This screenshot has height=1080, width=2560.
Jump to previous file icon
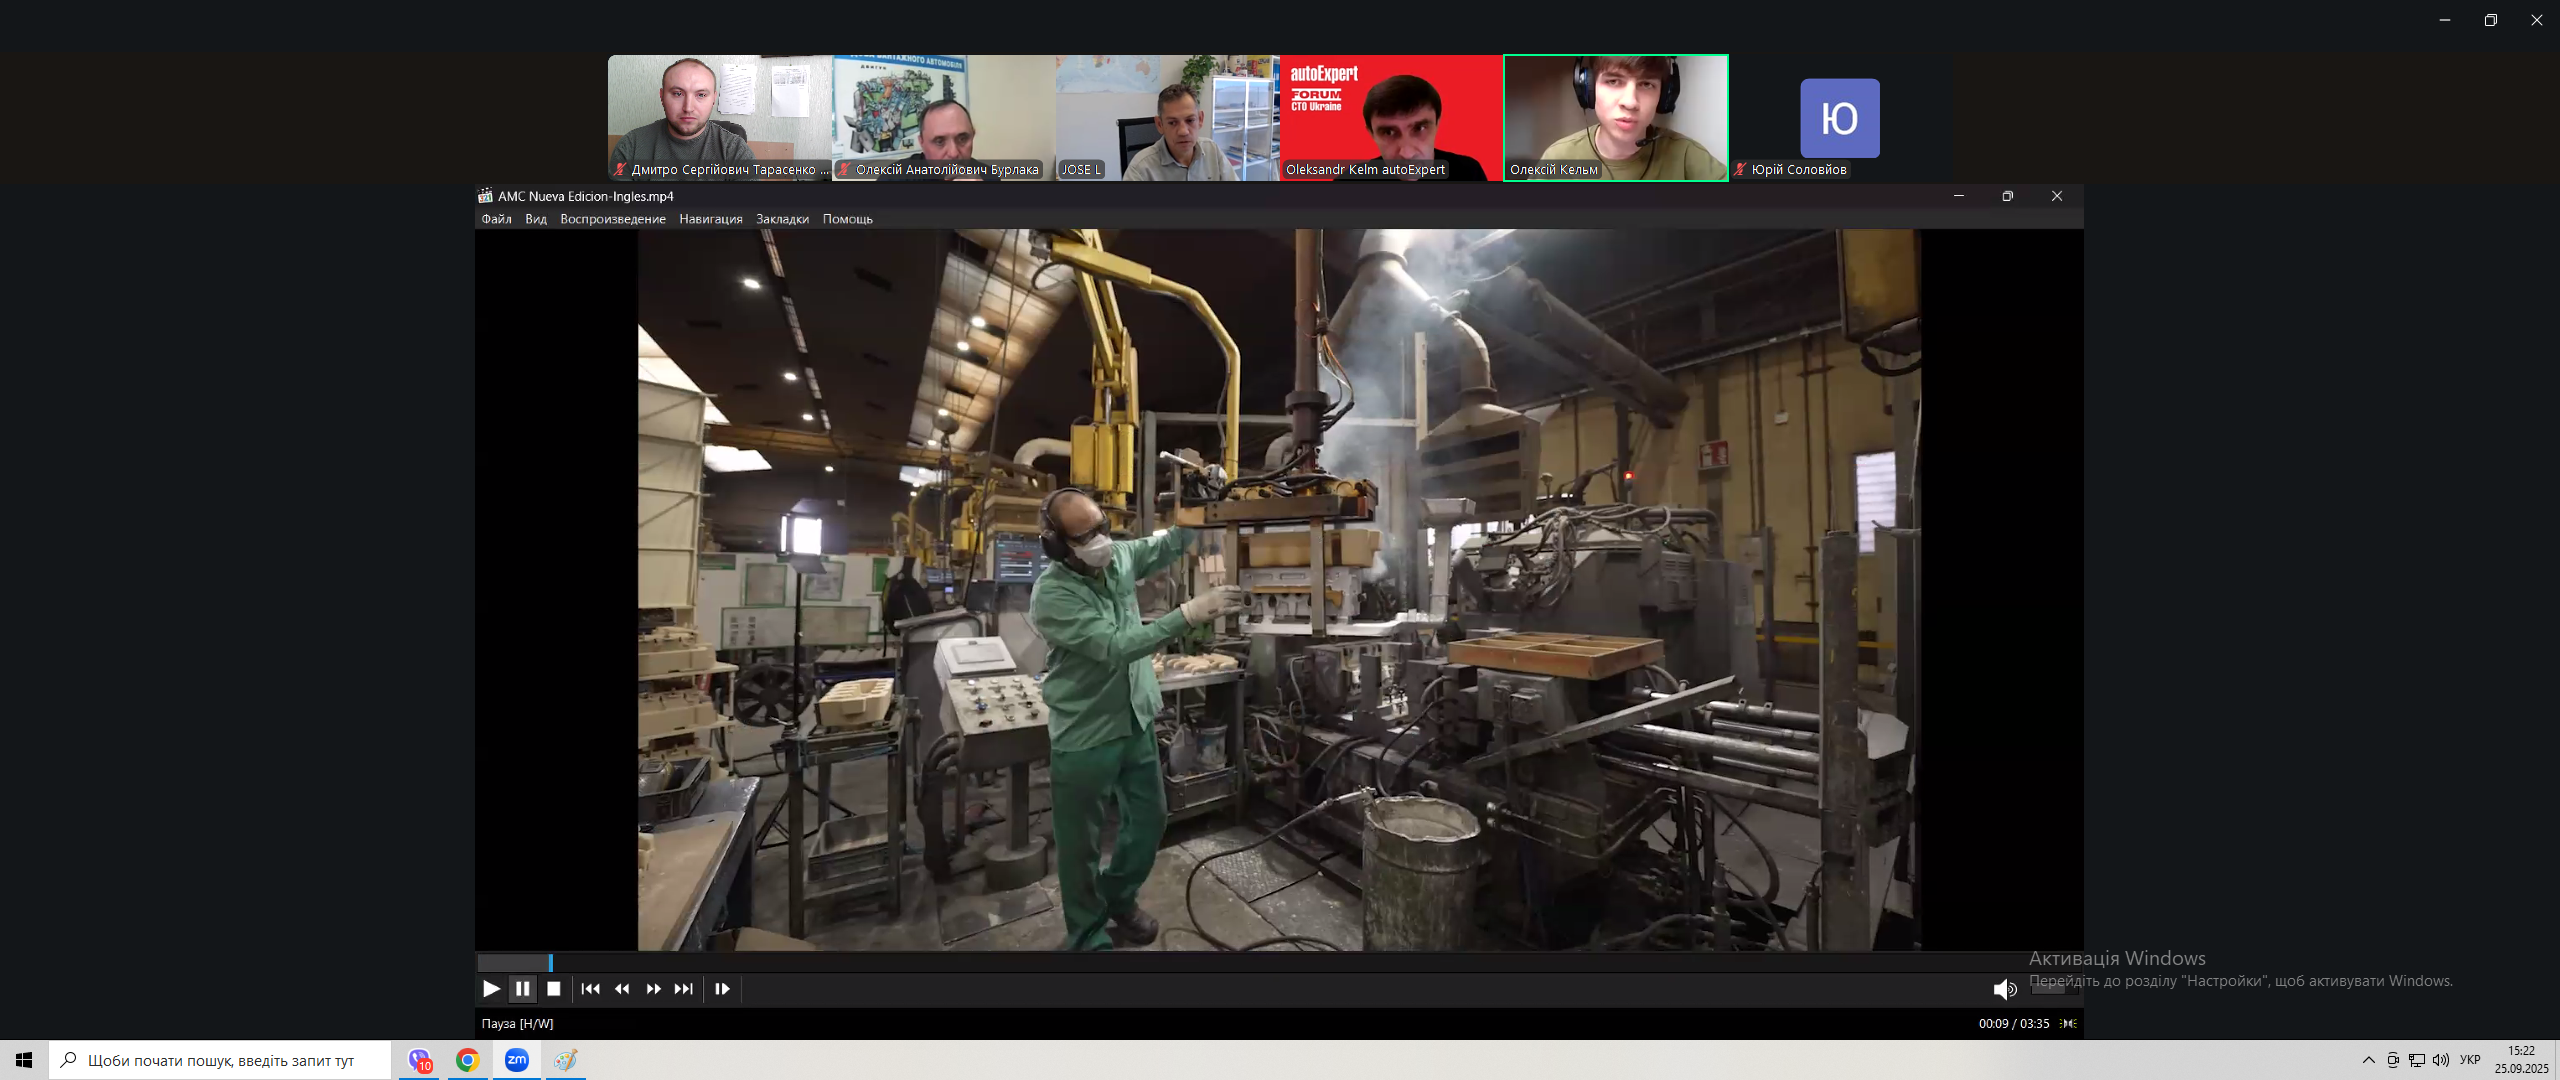click(x=590, y=989)
